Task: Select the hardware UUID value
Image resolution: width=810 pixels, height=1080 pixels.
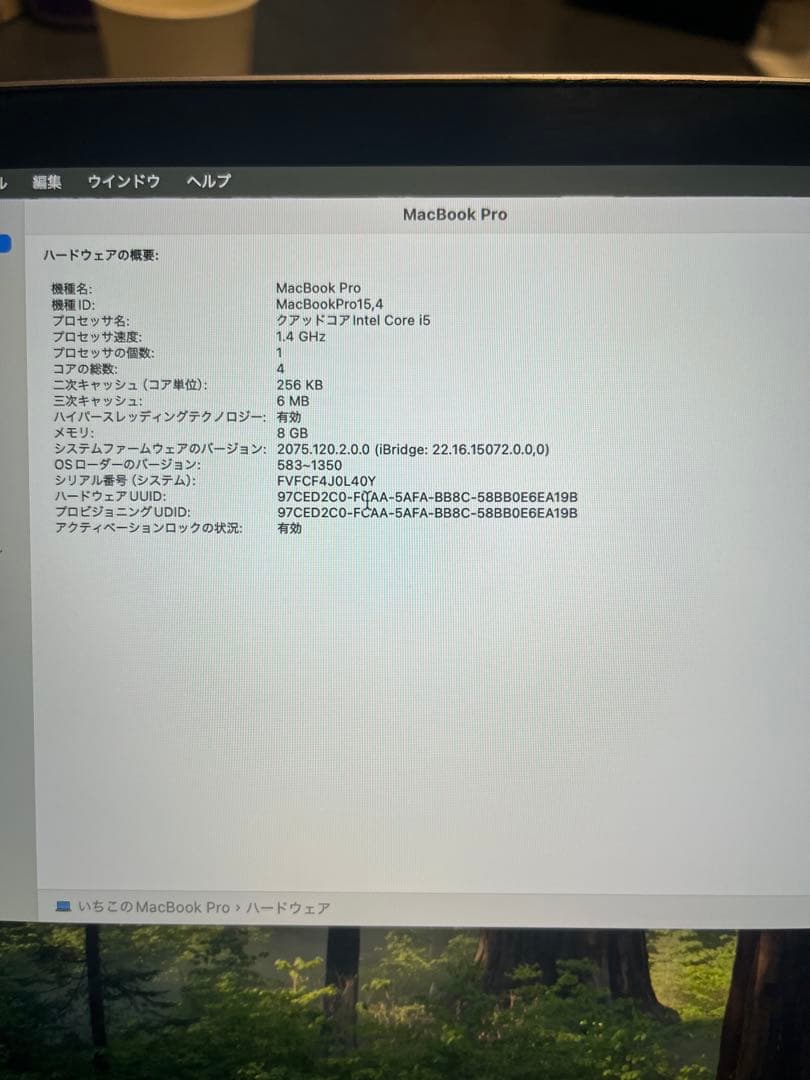Action: point(427,497)
